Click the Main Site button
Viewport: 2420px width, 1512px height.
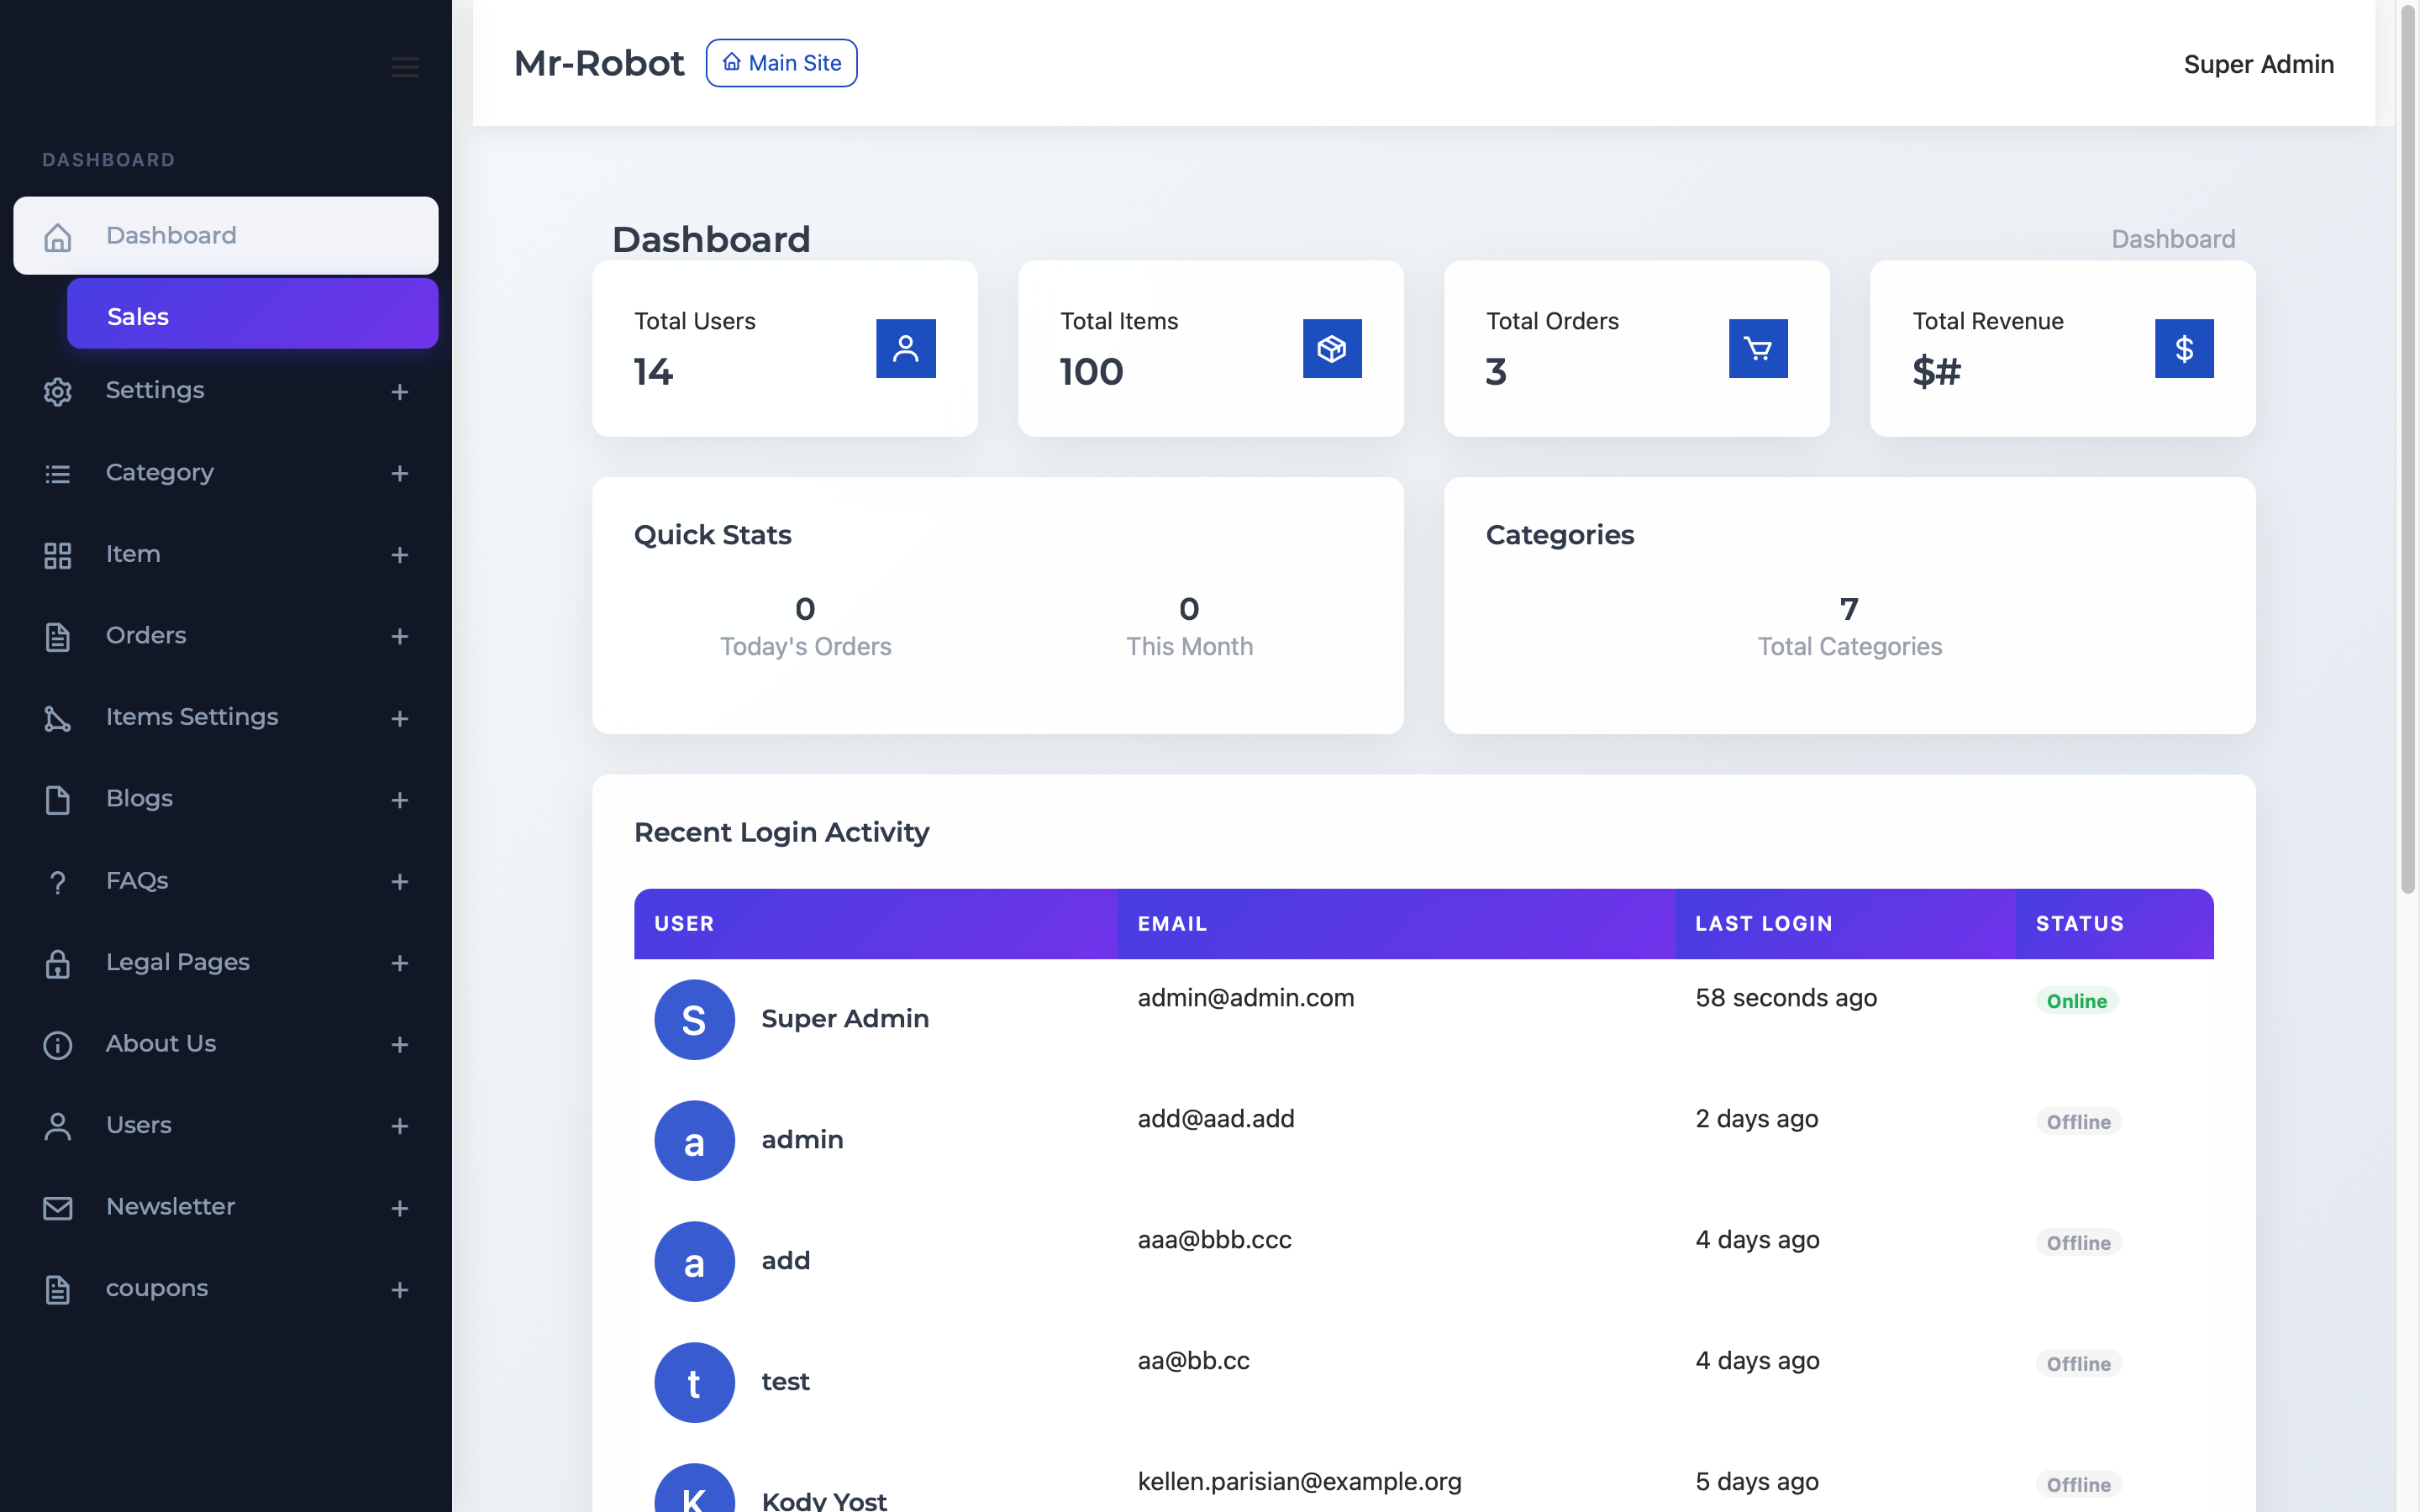click(x=781, y=63)
